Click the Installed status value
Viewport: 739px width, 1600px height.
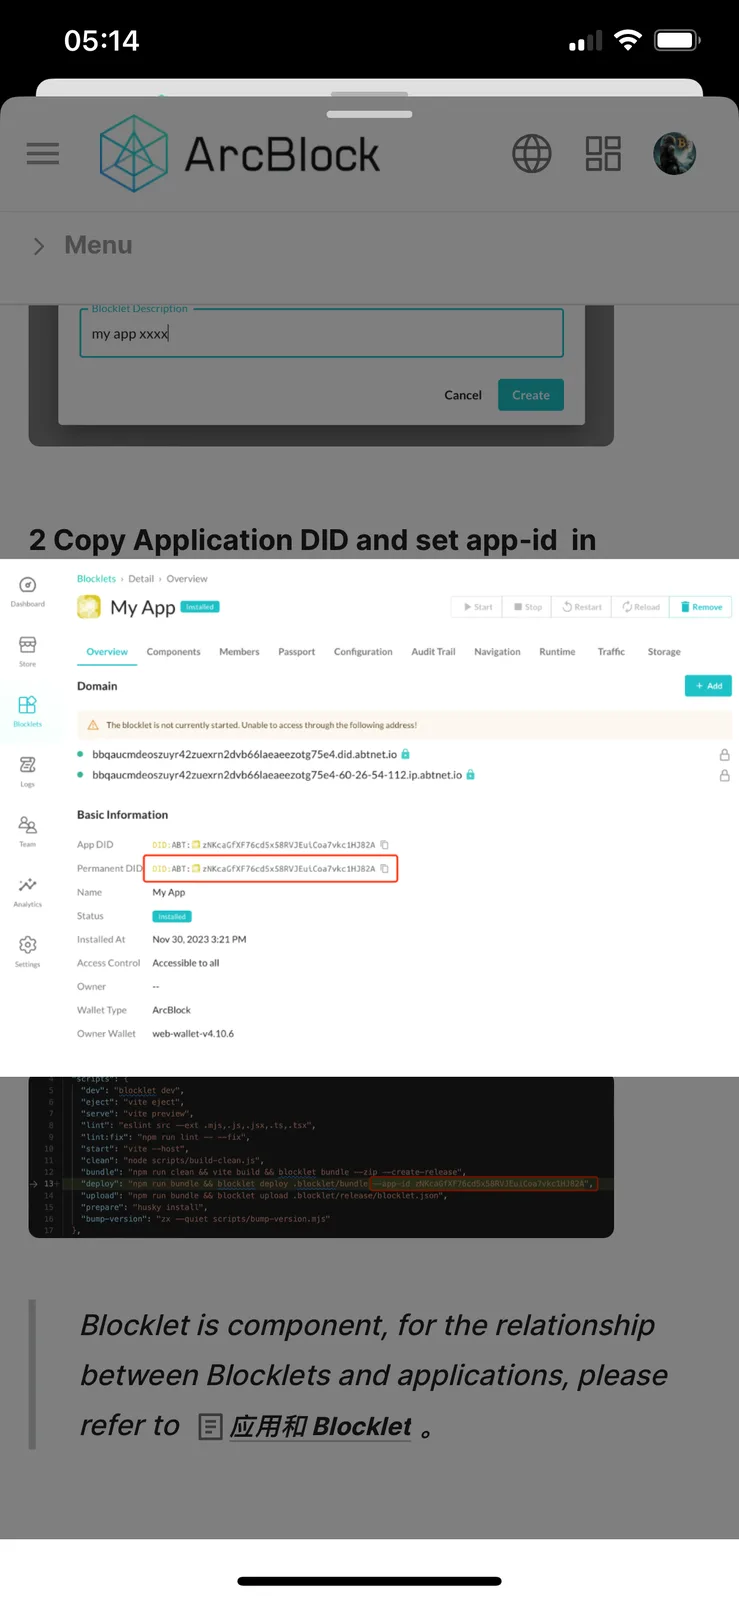coord(172,916)
